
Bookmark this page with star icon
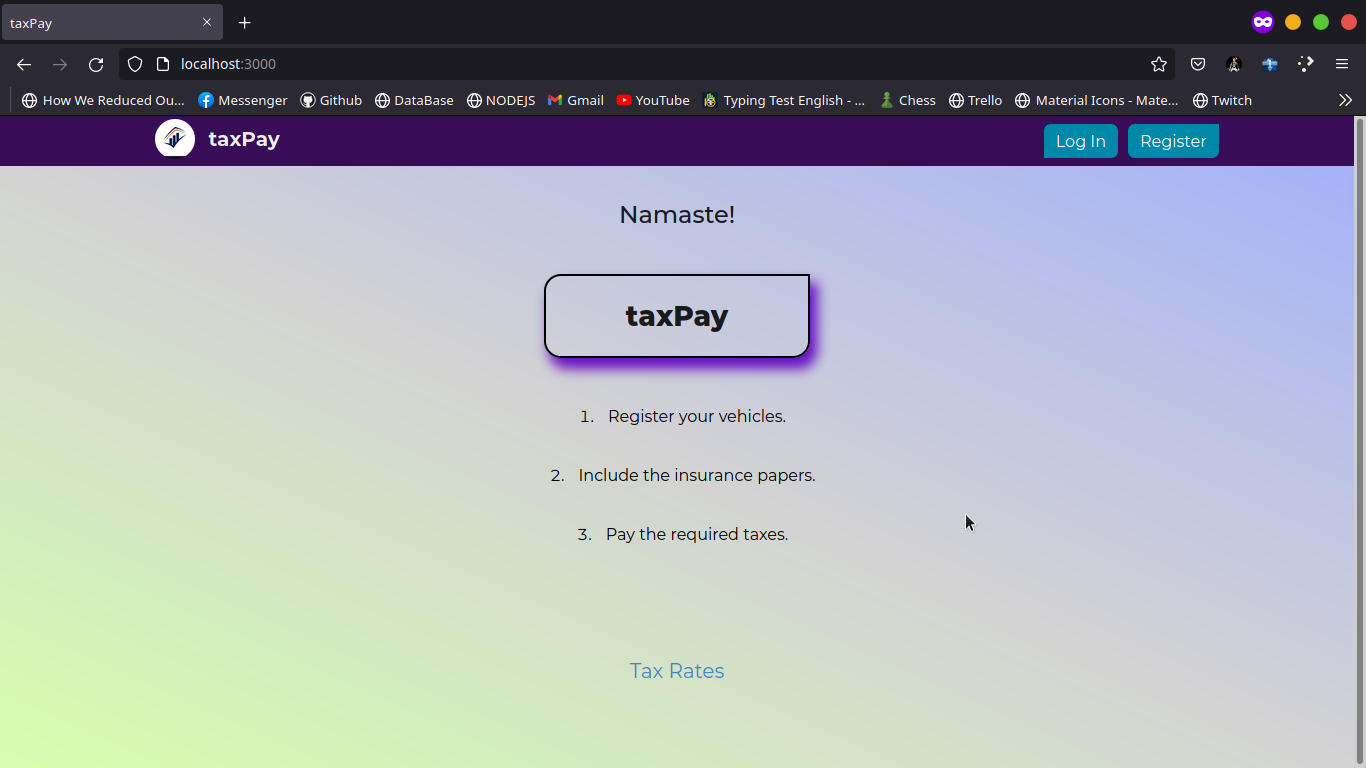pyautogui.click(x=1159, y=64)
